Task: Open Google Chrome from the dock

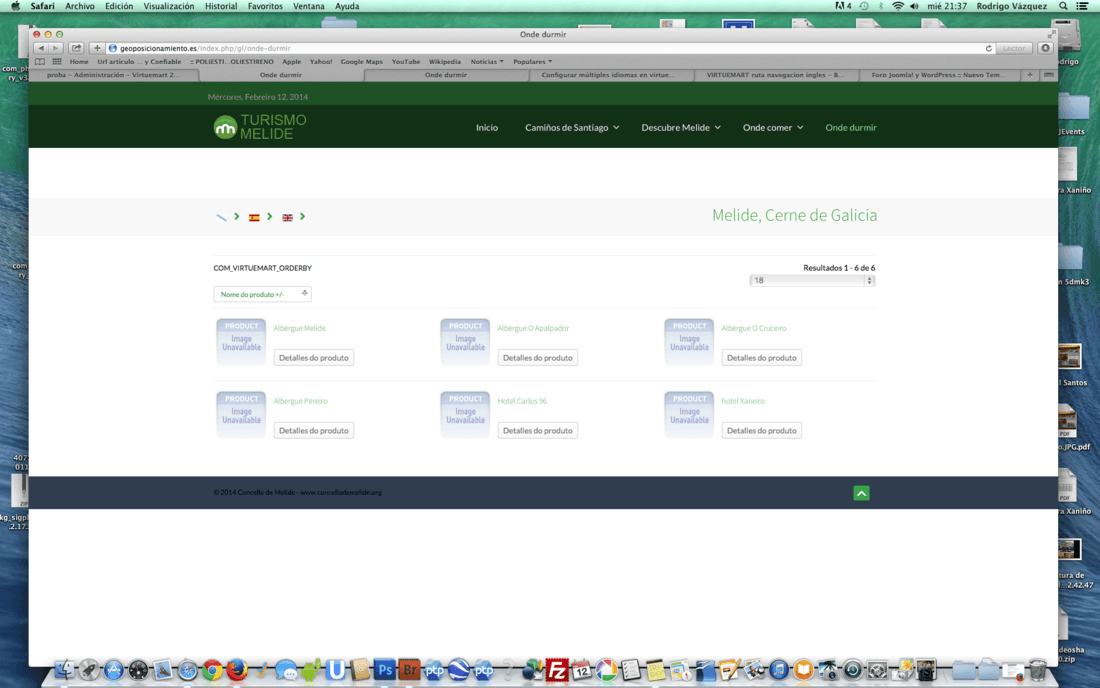Action: [212, 670]
